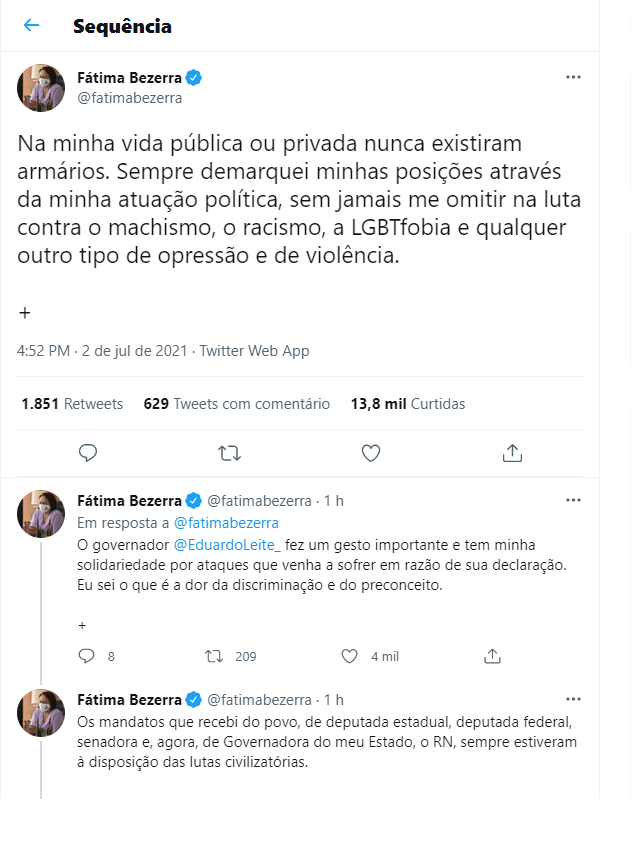The image size is (636, 867).
Task: Like the reply with 4 mil likes
Action: (350, 656)
